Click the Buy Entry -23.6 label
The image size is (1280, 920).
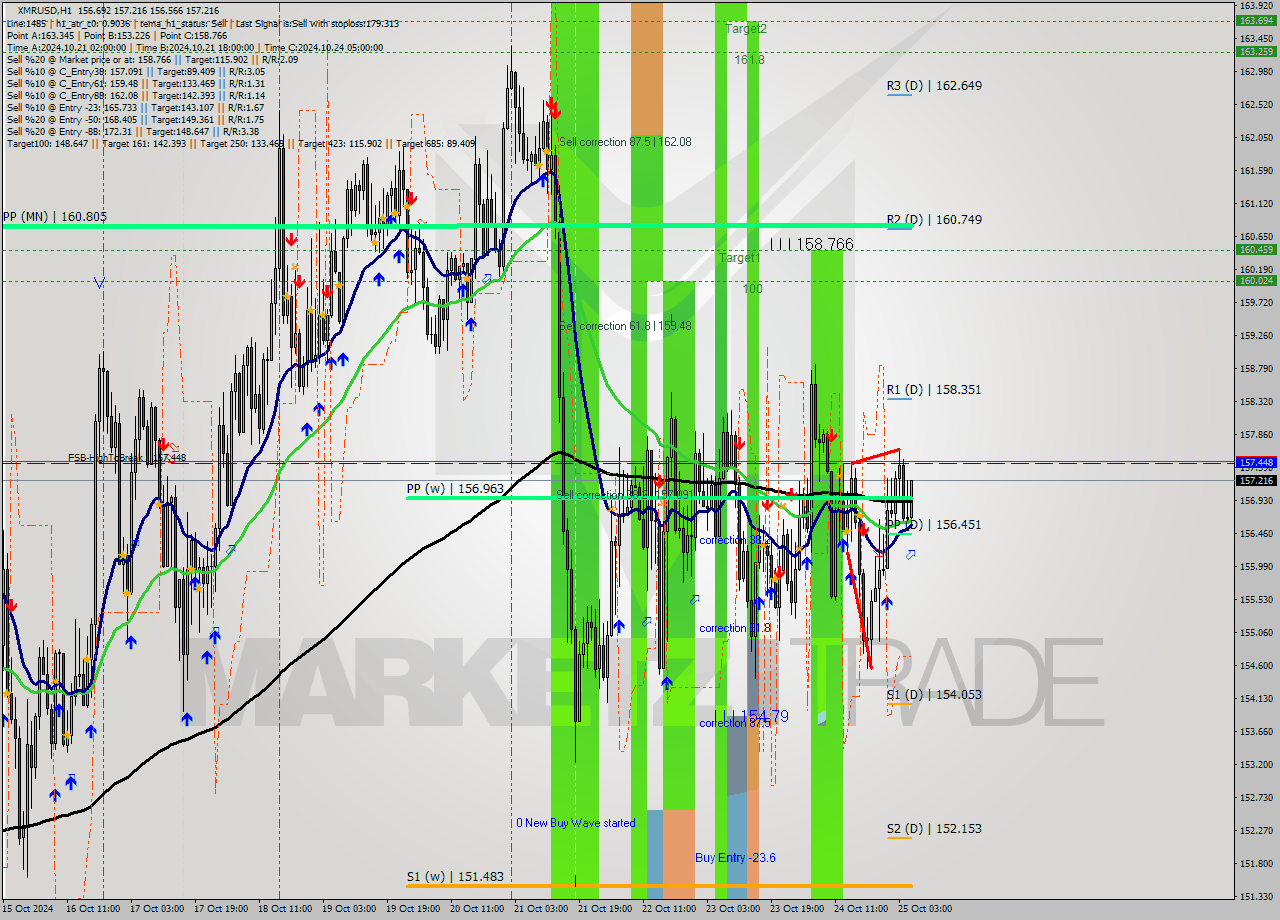(735, 858)
